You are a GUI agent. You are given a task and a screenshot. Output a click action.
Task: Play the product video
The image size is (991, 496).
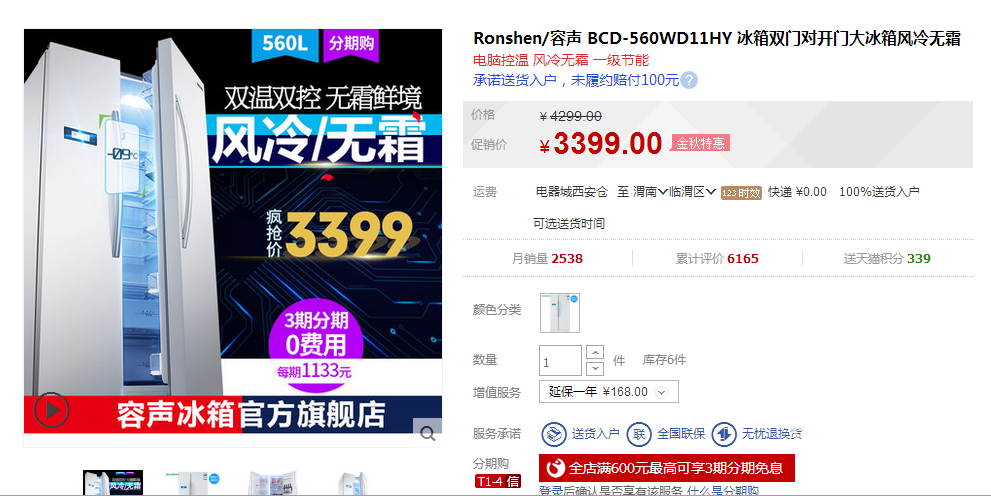tap(51, 410)
